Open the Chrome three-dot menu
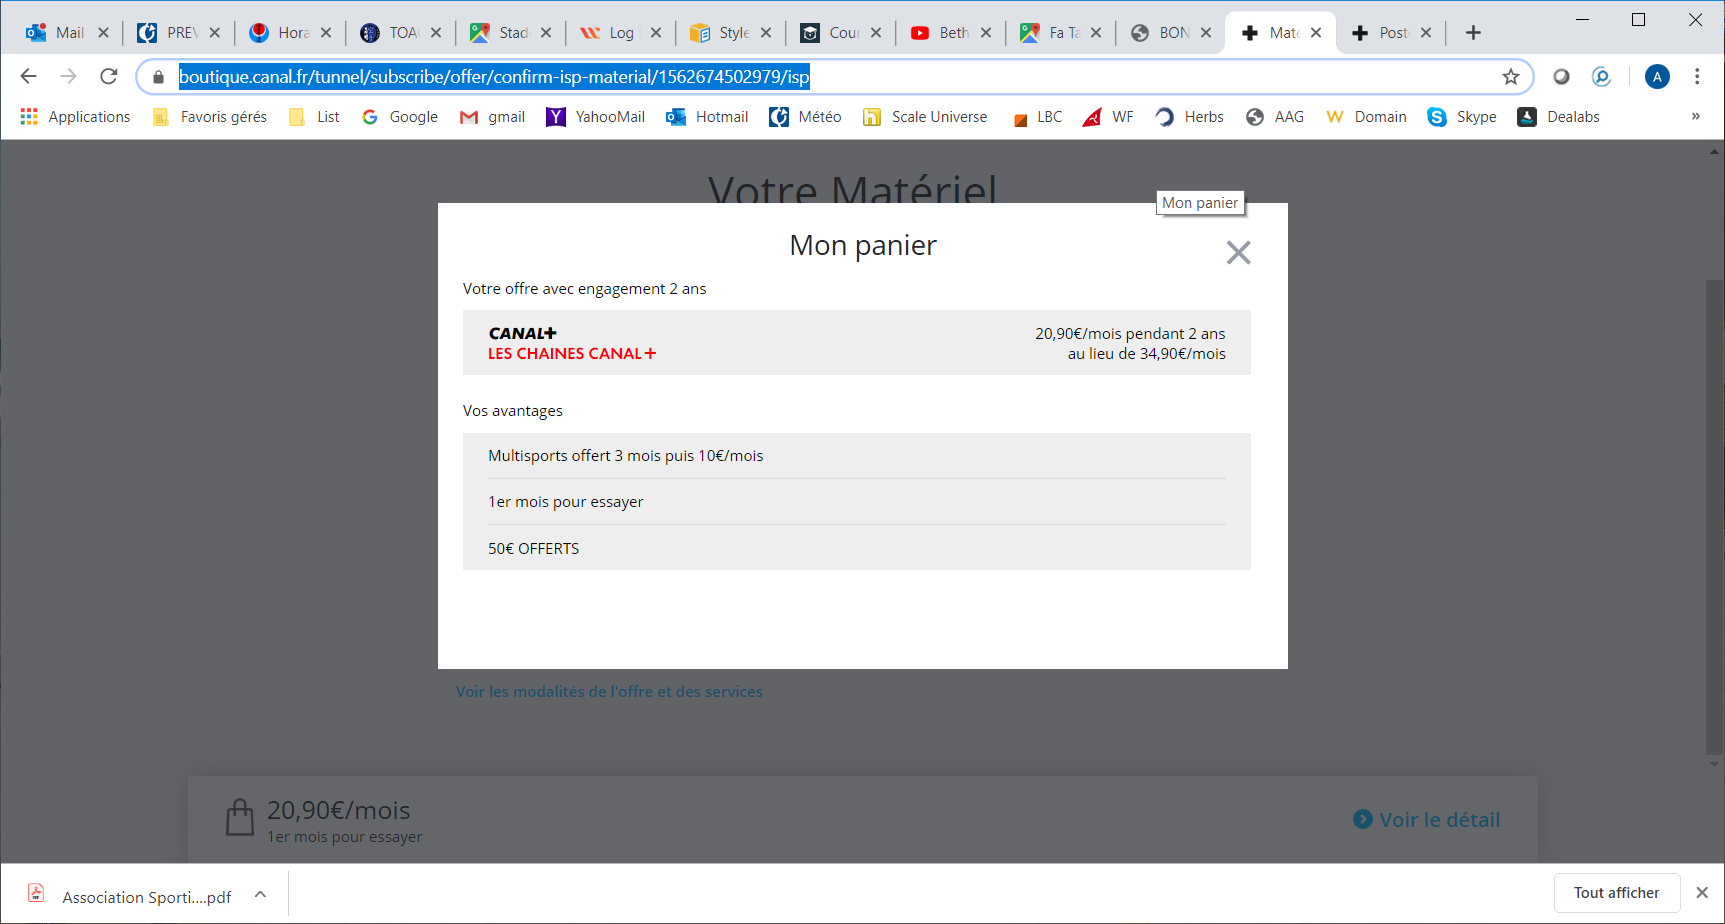Viewport: 1725px width, 924px height. [x=1697, y=77]
